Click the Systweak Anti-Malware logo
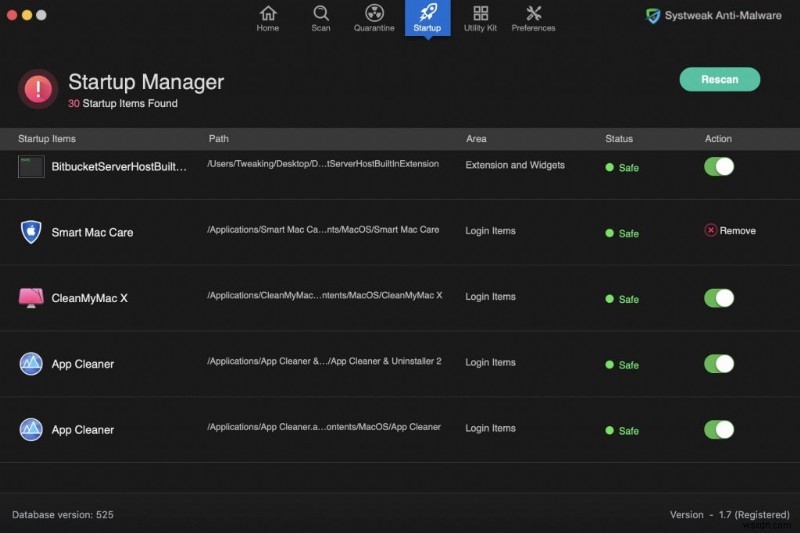 [653, 15]
